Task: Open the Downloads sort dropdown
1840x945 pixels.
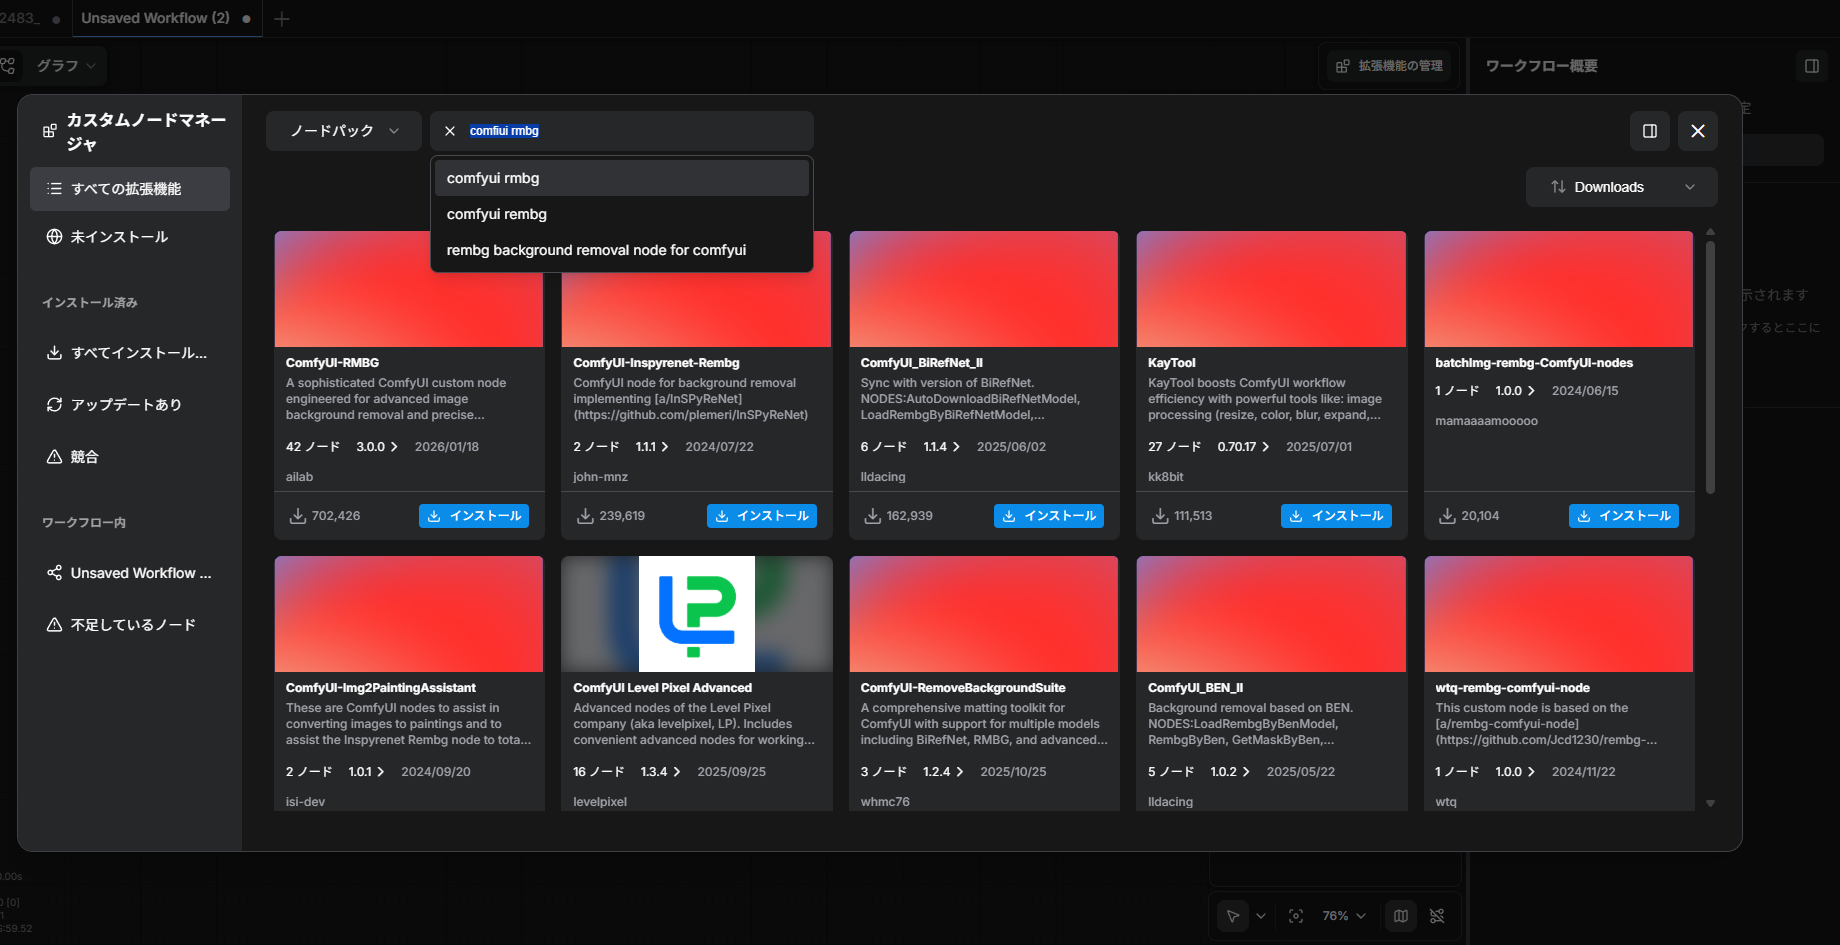Action: point(1621,187)
